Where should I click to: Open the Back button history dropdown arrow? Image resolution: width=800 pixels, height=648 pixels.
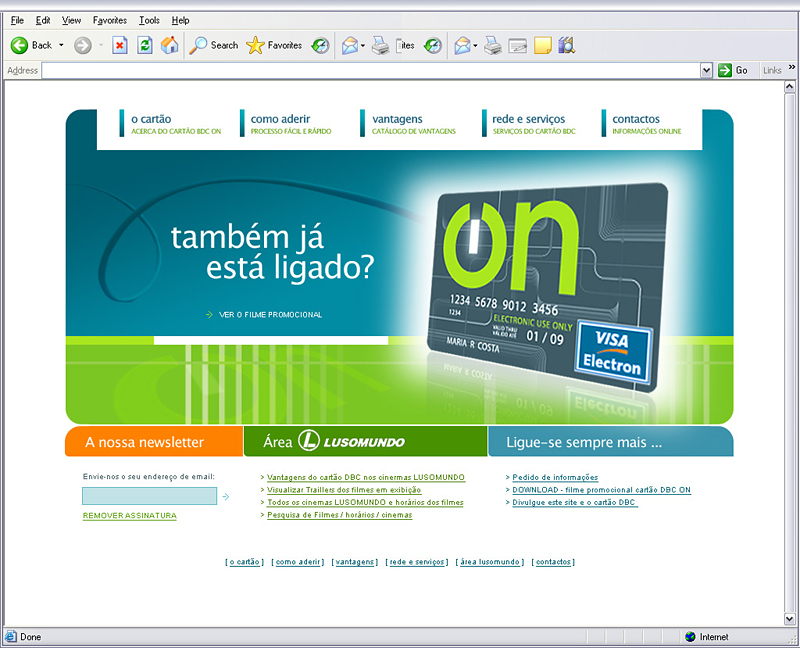pos(61,45)
